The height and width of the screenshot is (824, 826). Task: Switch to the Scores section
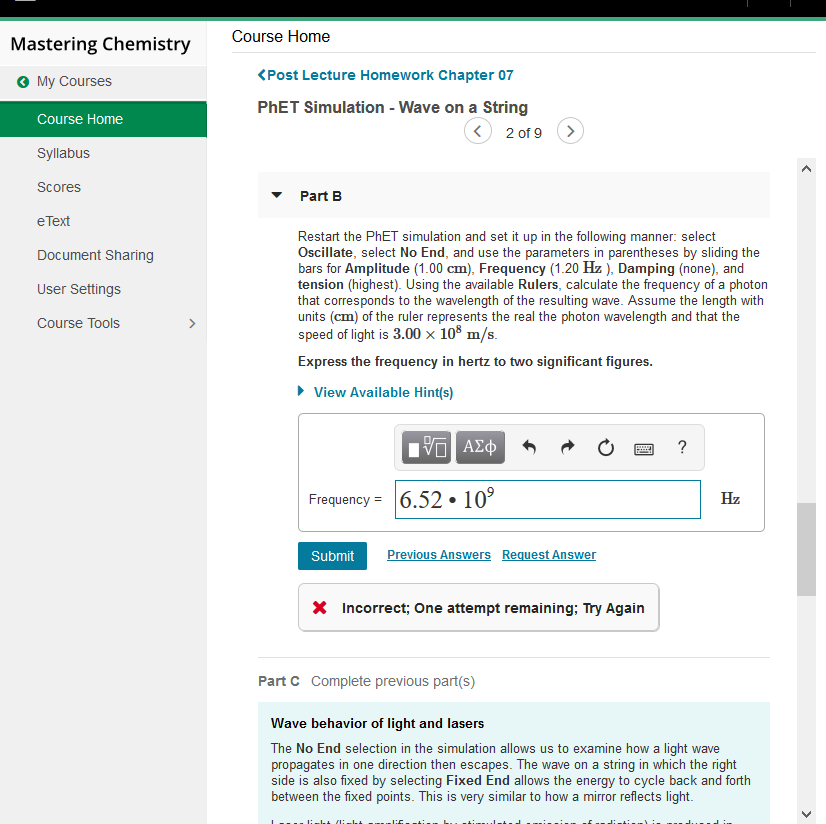pos(58,187)
